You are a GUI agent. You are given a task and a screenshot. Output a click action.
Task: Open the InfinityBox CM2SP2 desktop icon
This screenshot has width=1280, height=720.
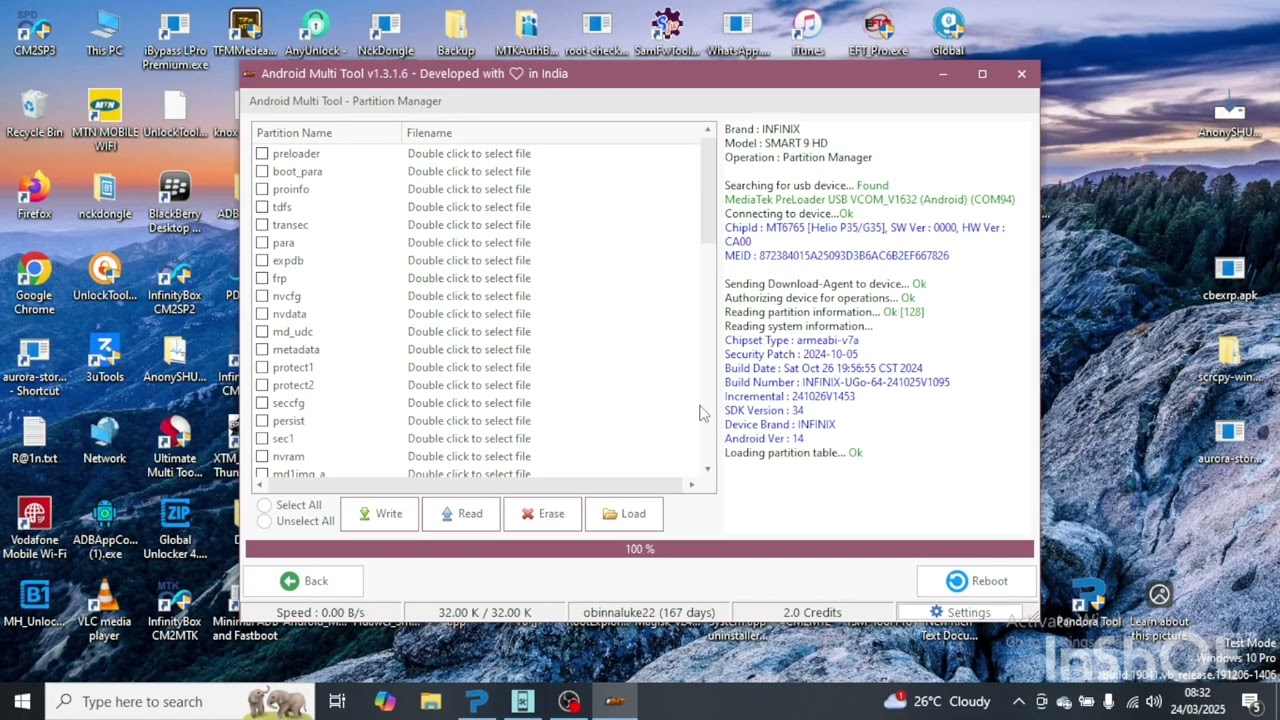tap(175, 285)
